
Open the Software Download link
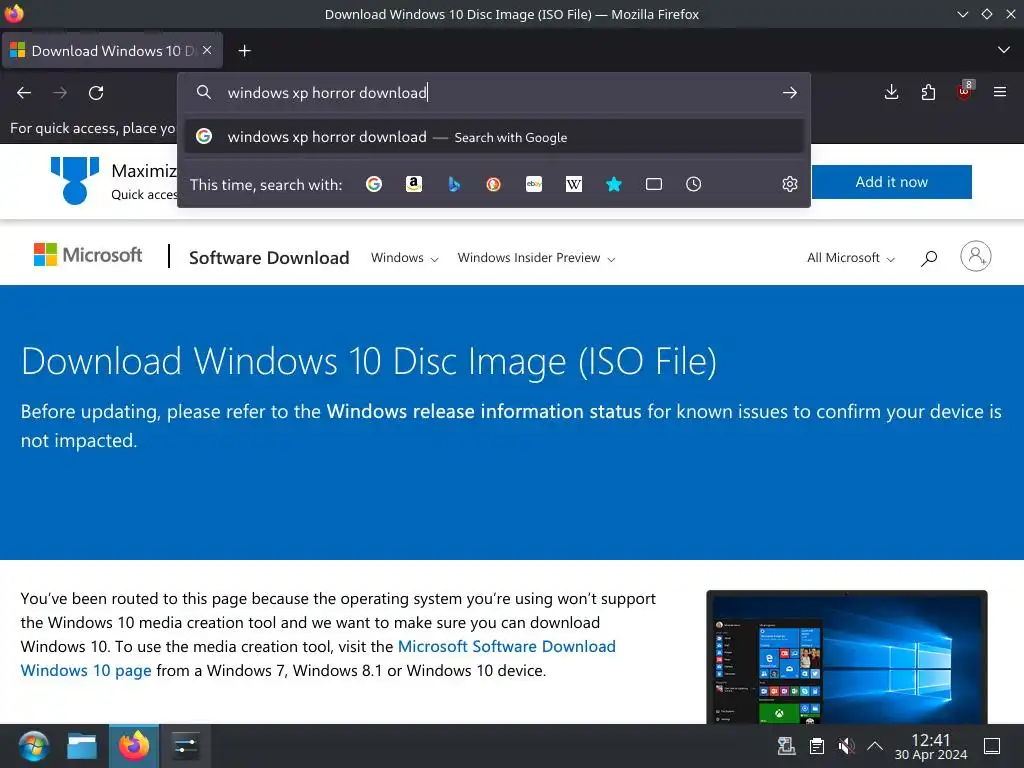pyautogui.click(x=269, y=258)
